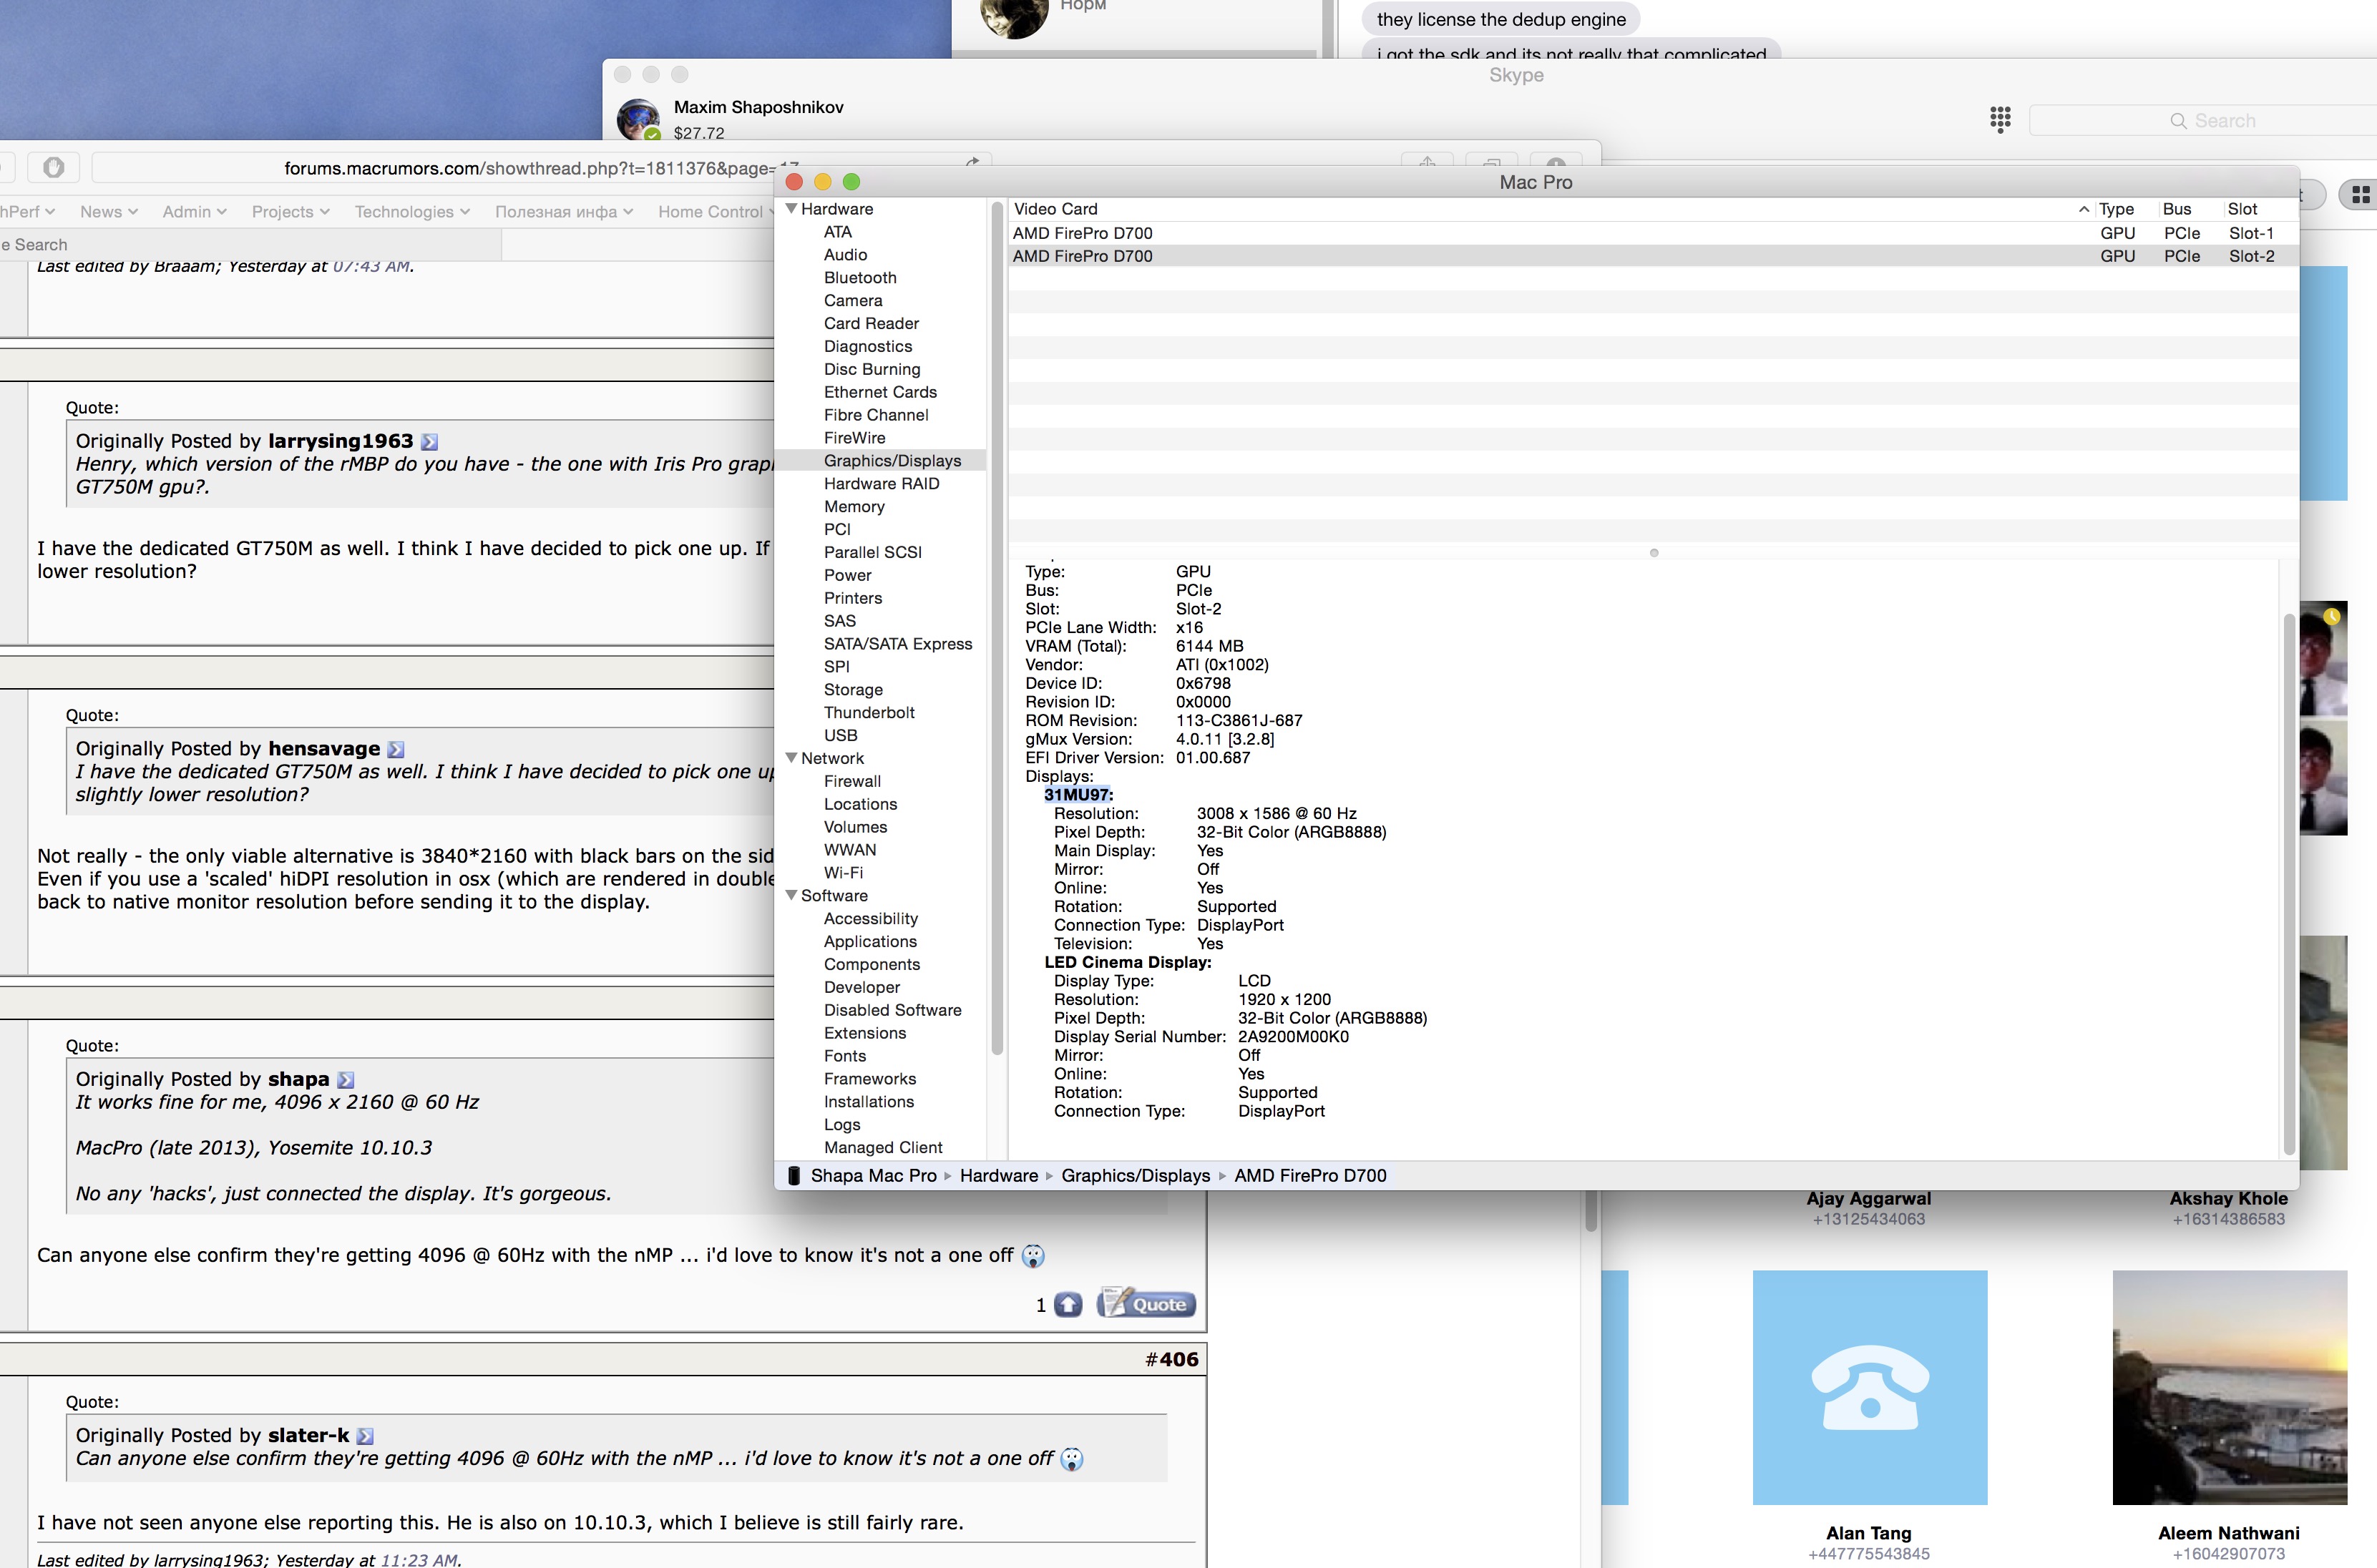The image size is (2377, 1568).
Task: Open the Admin bookmarks dropdown
Action: [194, 212]
